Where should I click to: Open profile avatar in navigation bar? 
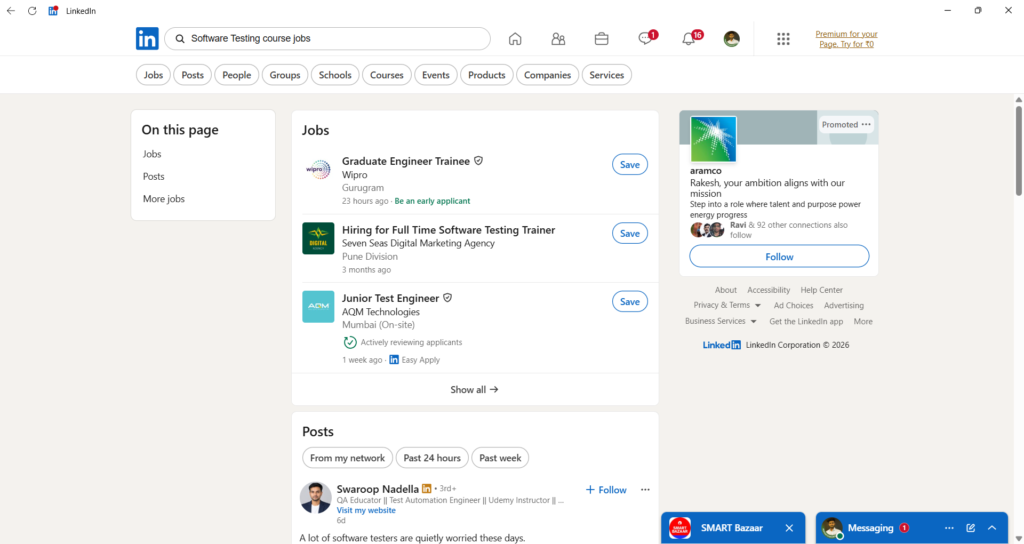tap(731, 39)
